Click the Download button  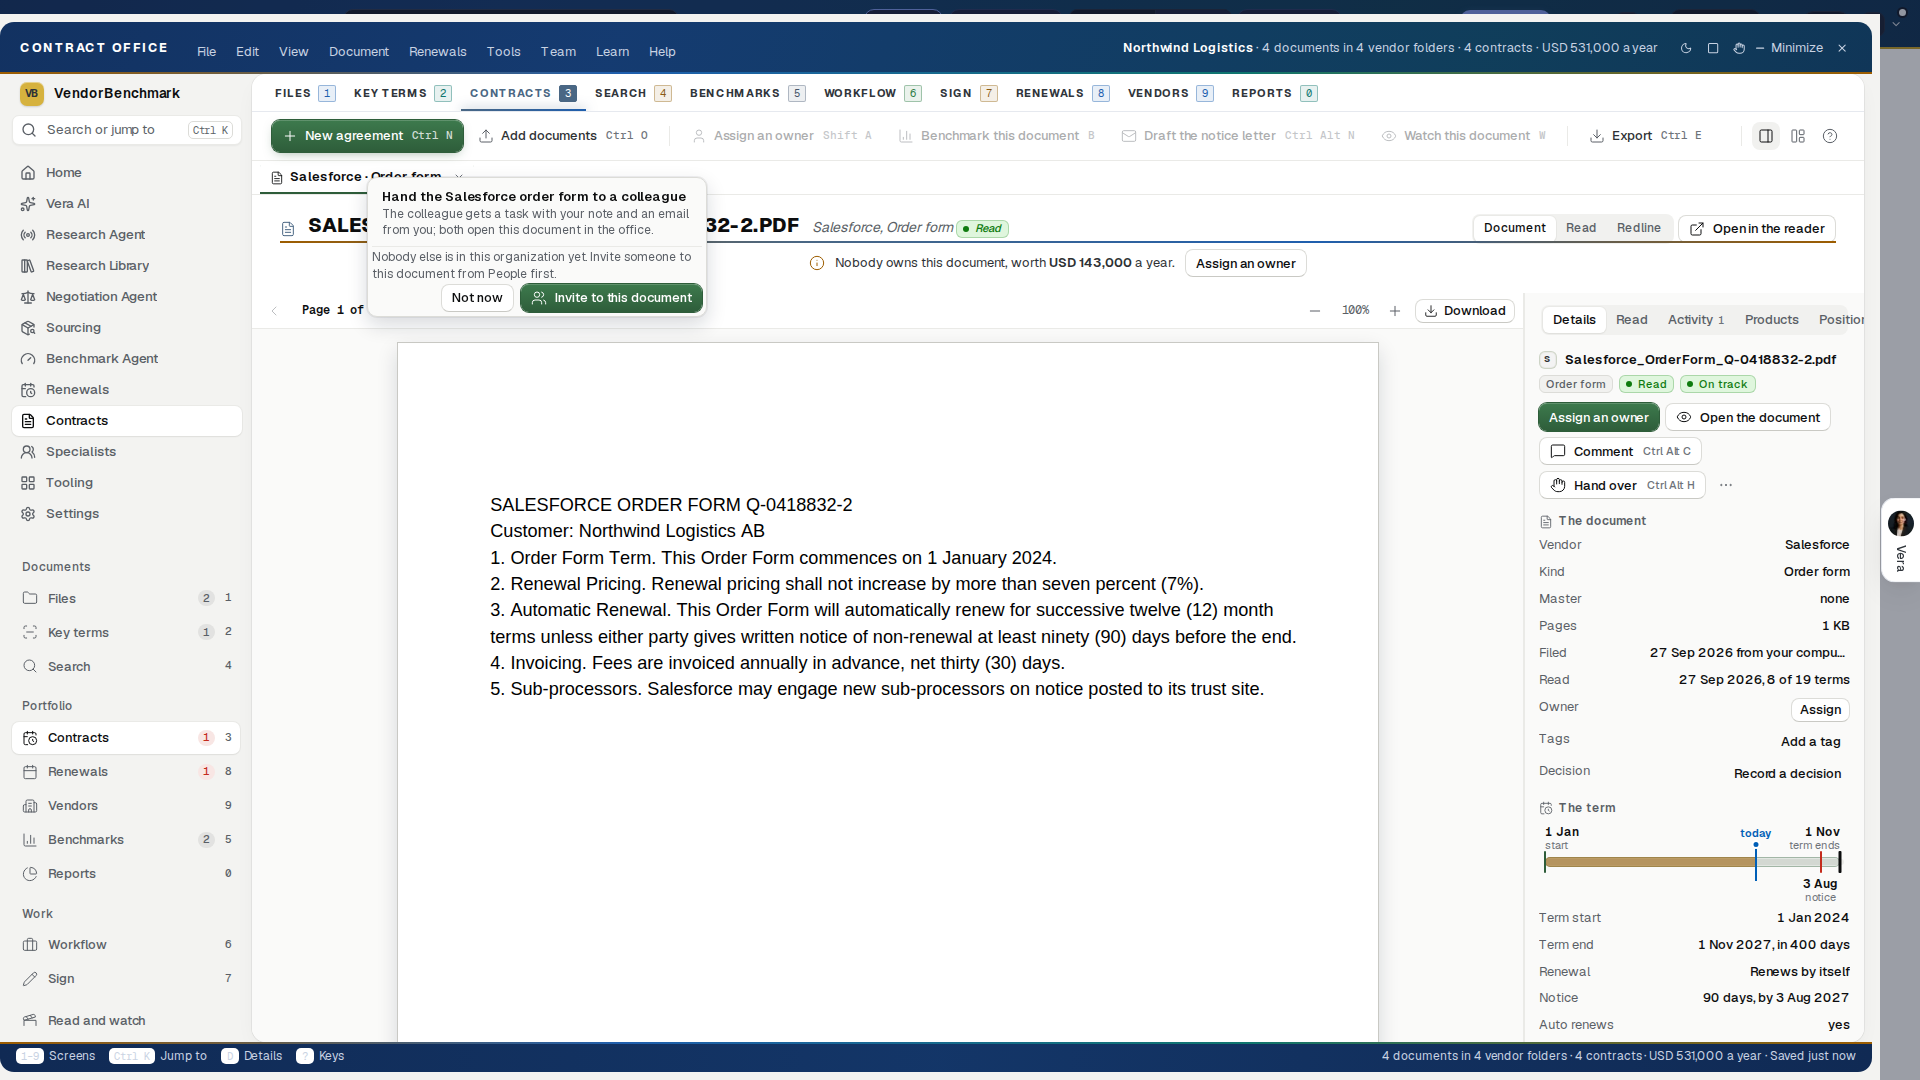1465,311
